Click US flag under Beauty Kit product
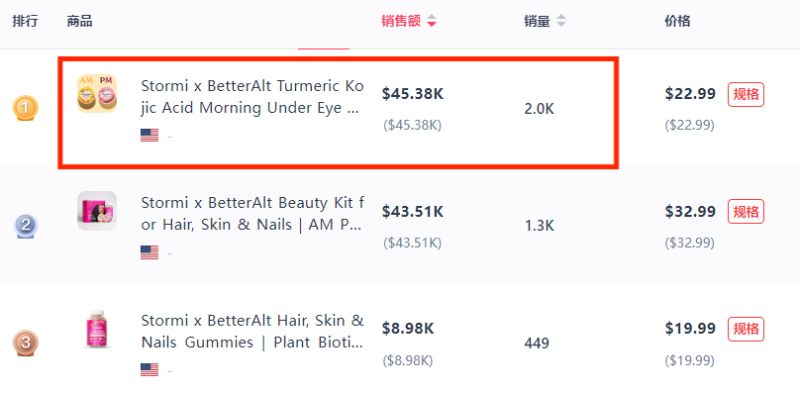The image size is (800, 394). tap(149, 253)
